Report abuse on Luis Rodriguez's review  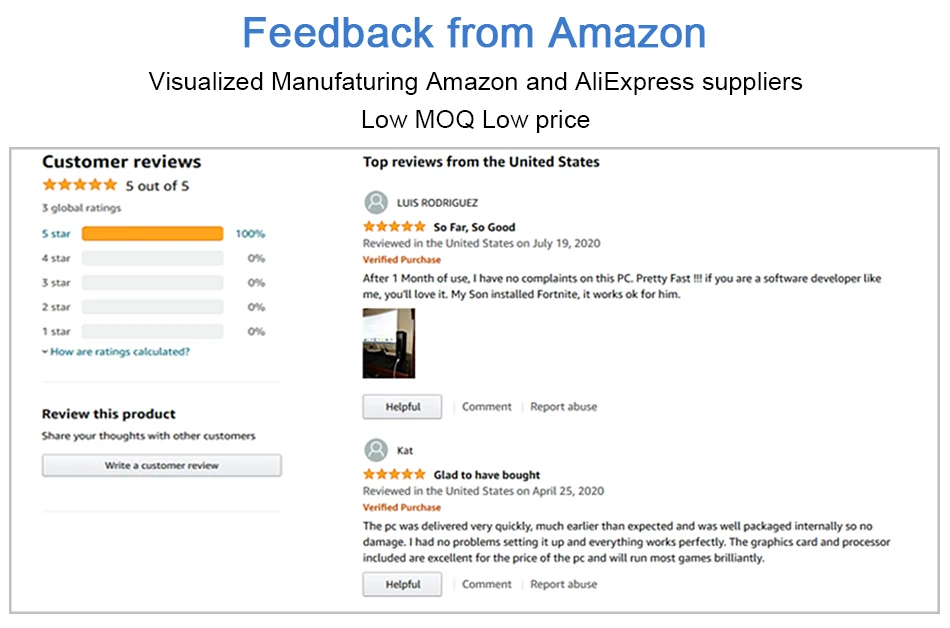564,407
